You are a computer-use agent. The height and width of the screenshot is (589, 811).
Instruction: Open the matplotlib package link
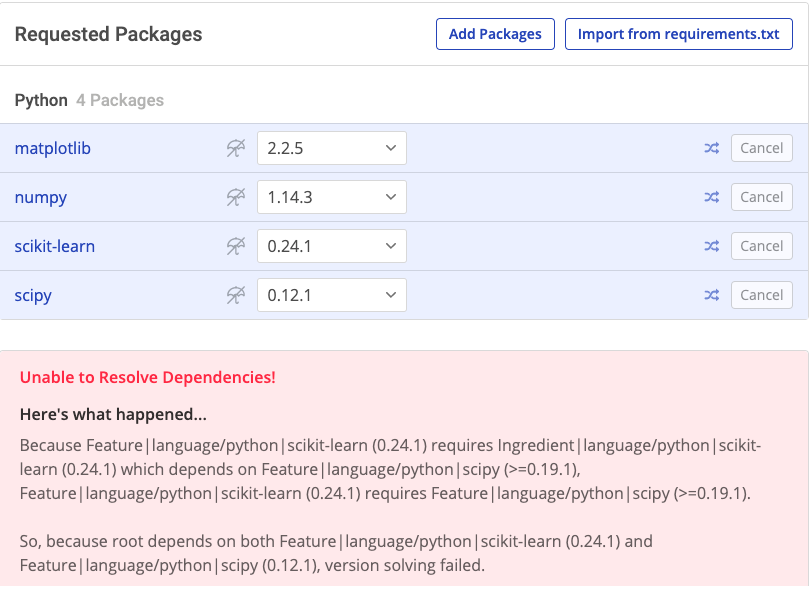pyautogui.click(x=52, y=148)
